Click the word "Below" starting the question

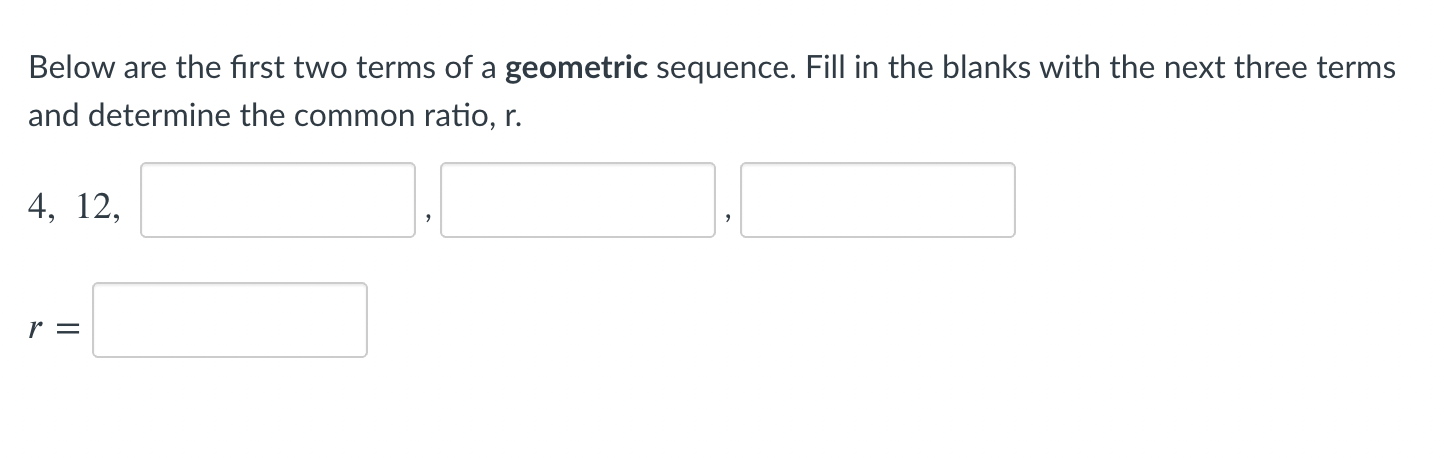62,68
